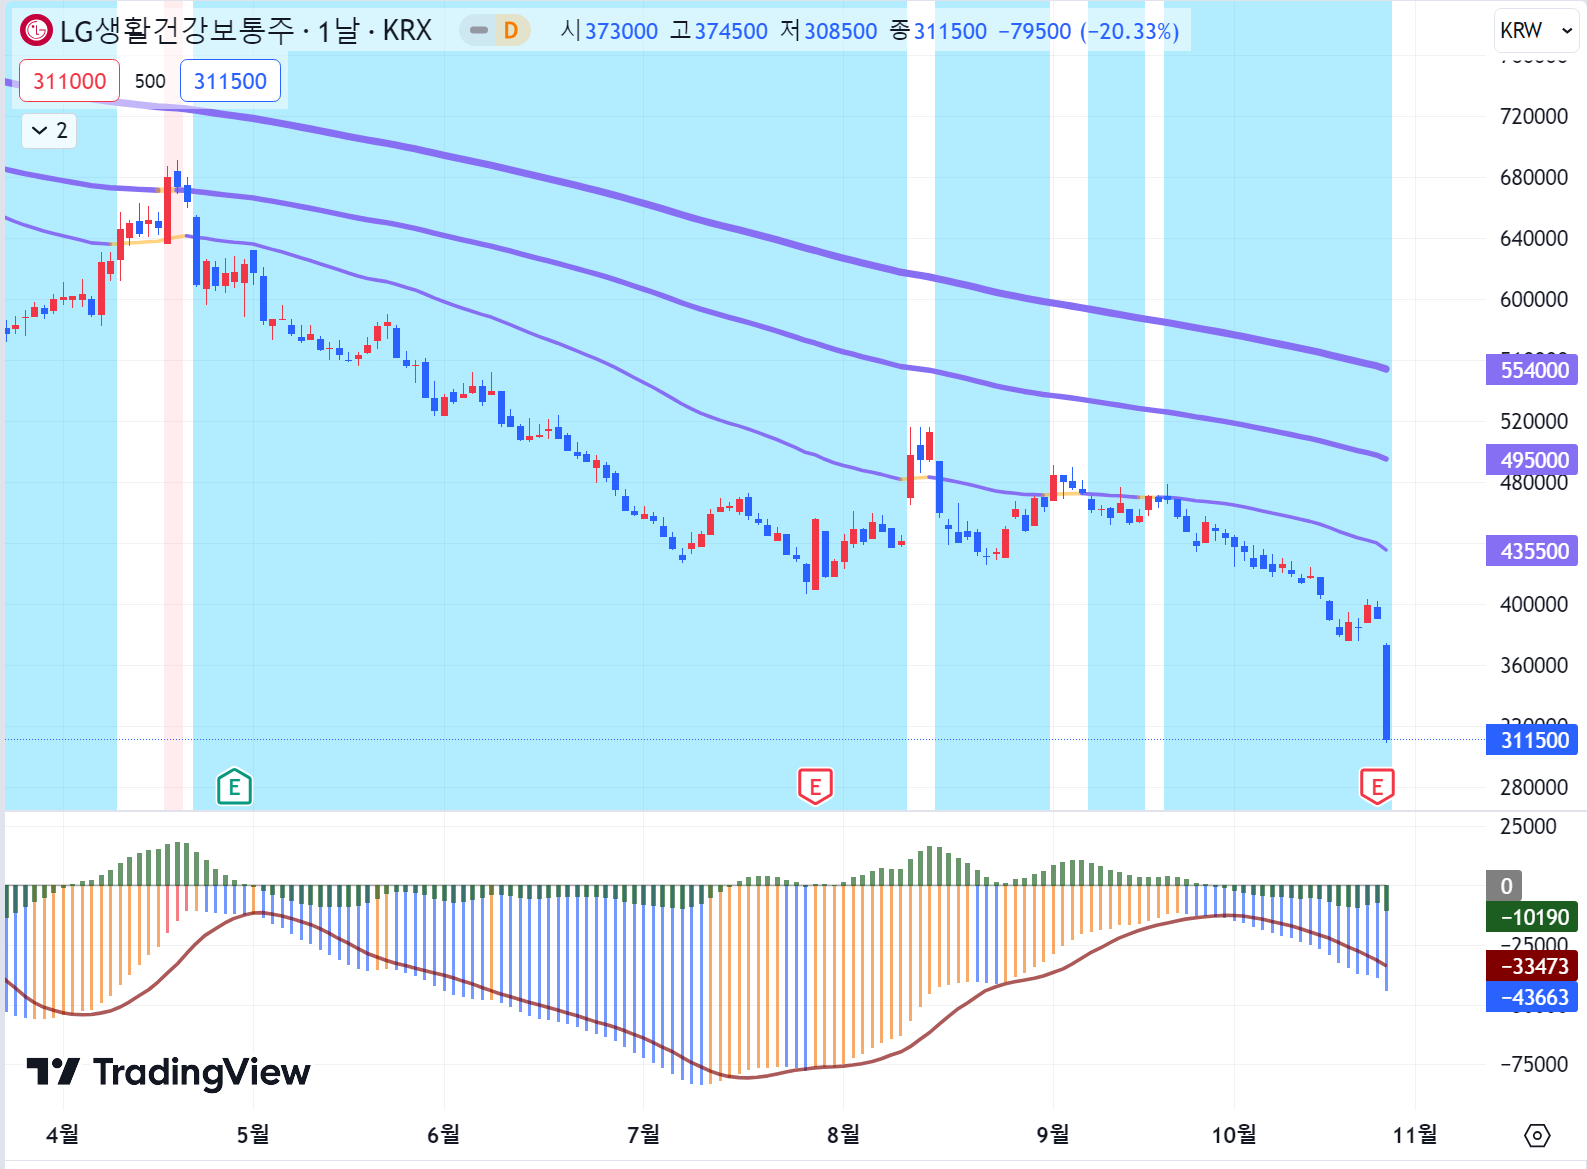Screen dimensions: 1587x1169
Task: Click the low price value 308500
Action: click(841, 31)
